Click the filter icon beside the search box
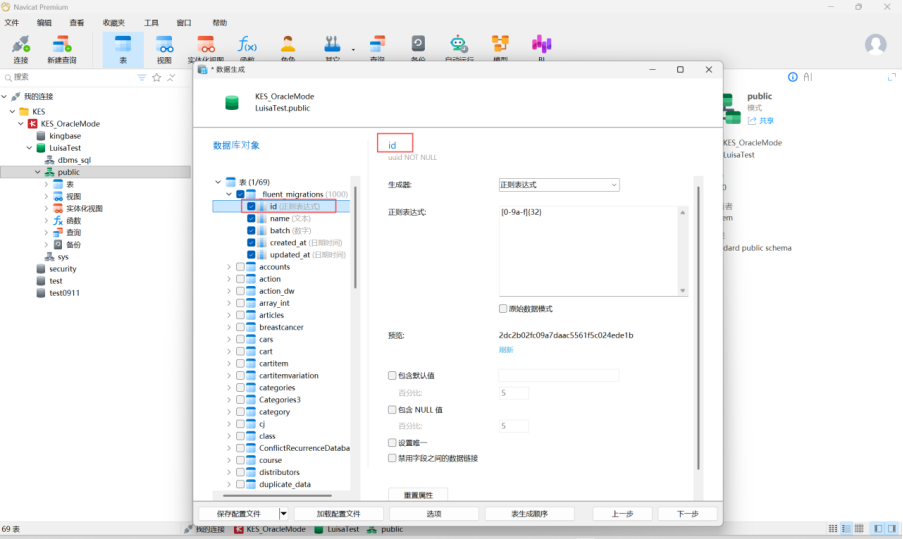The image size is (903, 539). (142, 77)
